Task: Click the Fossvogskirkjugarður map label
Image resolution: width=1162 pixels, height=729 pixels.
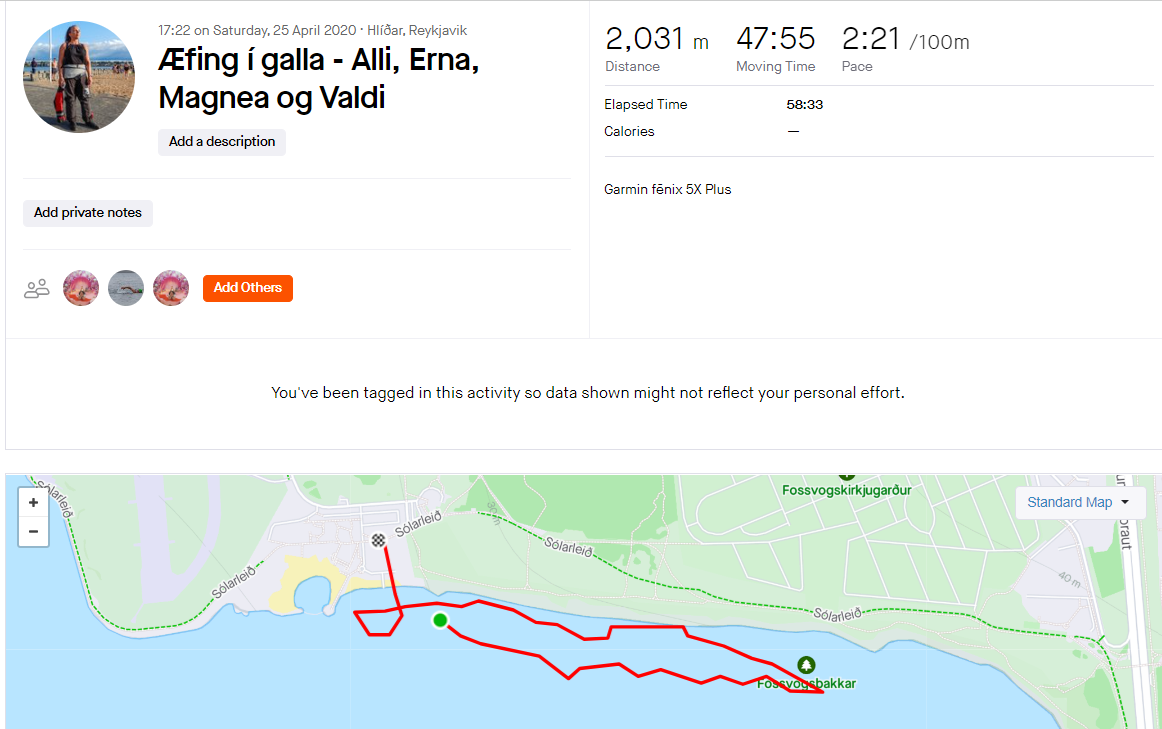Action: coord(846,490)
